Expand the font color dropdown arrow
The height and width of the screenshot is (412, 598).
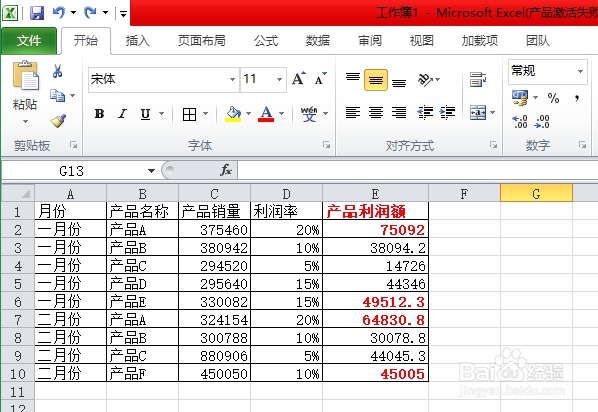tap(281, 114)
